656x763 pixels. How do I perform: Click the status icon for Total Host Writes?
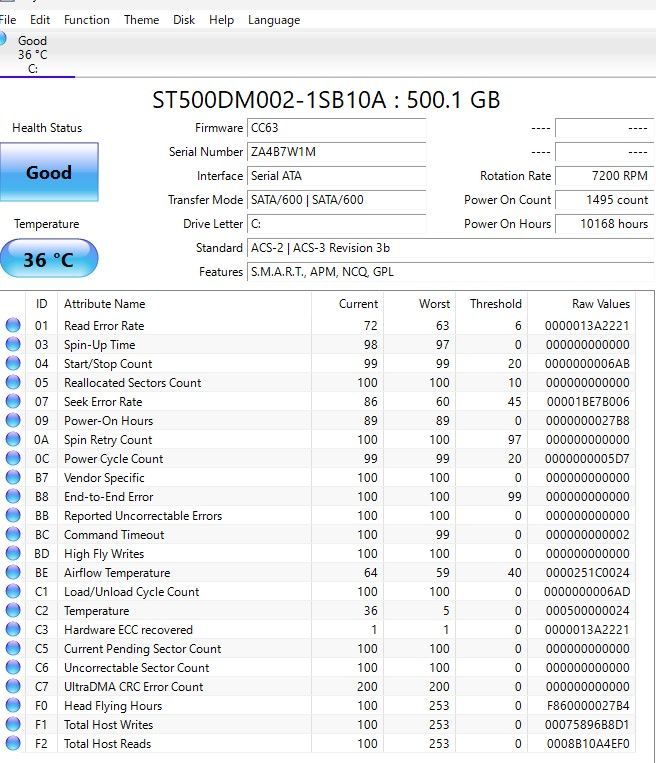click(13, 724)
